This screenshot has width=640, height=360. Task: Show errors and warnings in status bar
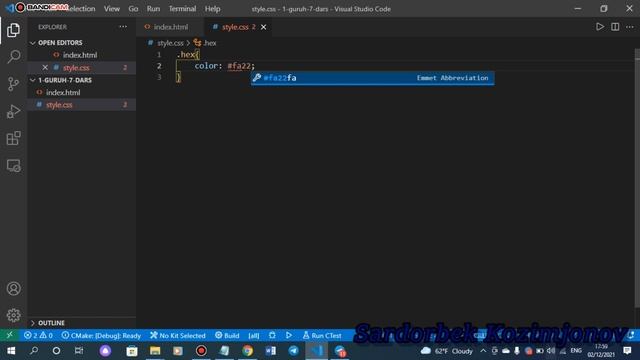pyautogui.click(x=38, y=336)
